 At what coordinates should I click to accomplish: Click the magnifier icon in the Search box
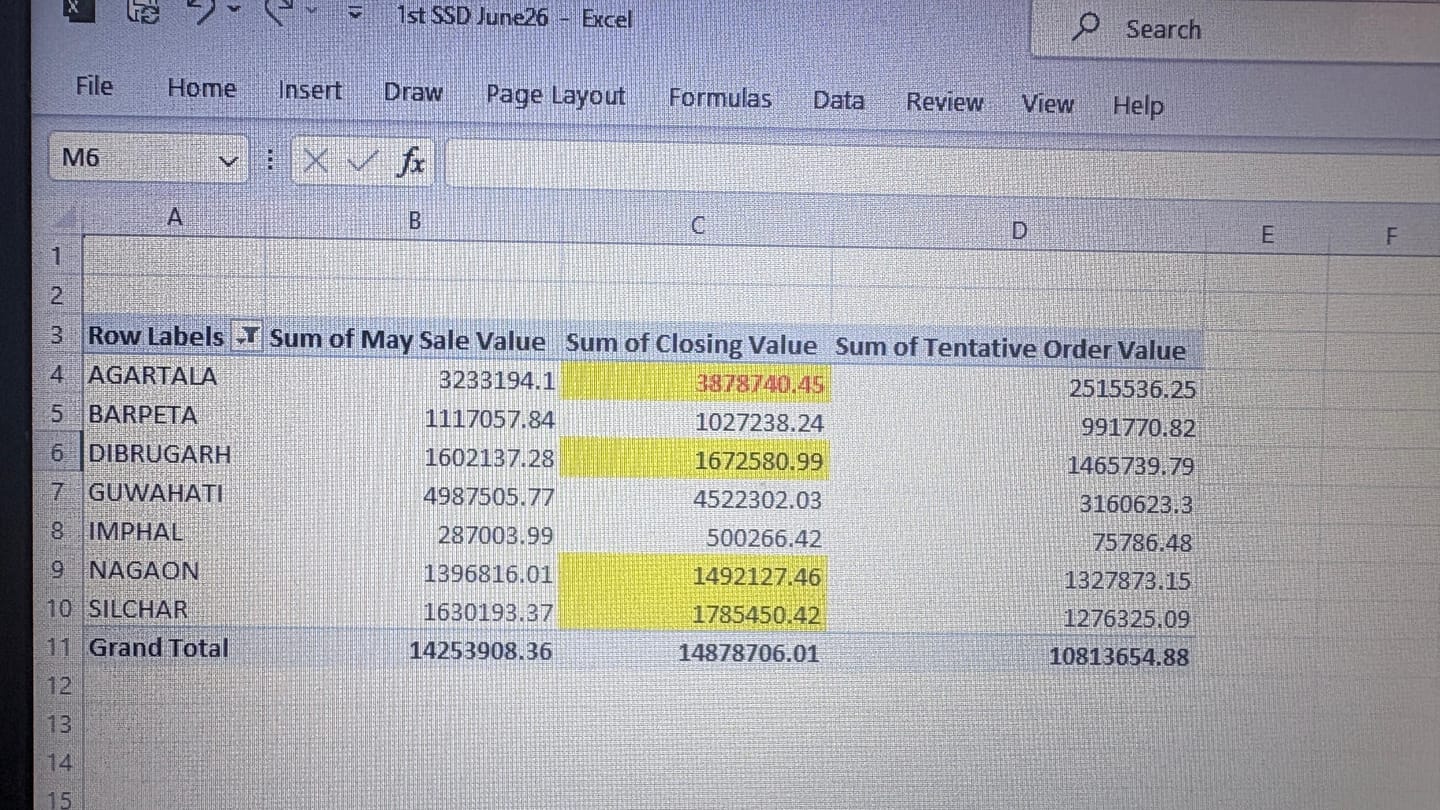click(1085, 27)
